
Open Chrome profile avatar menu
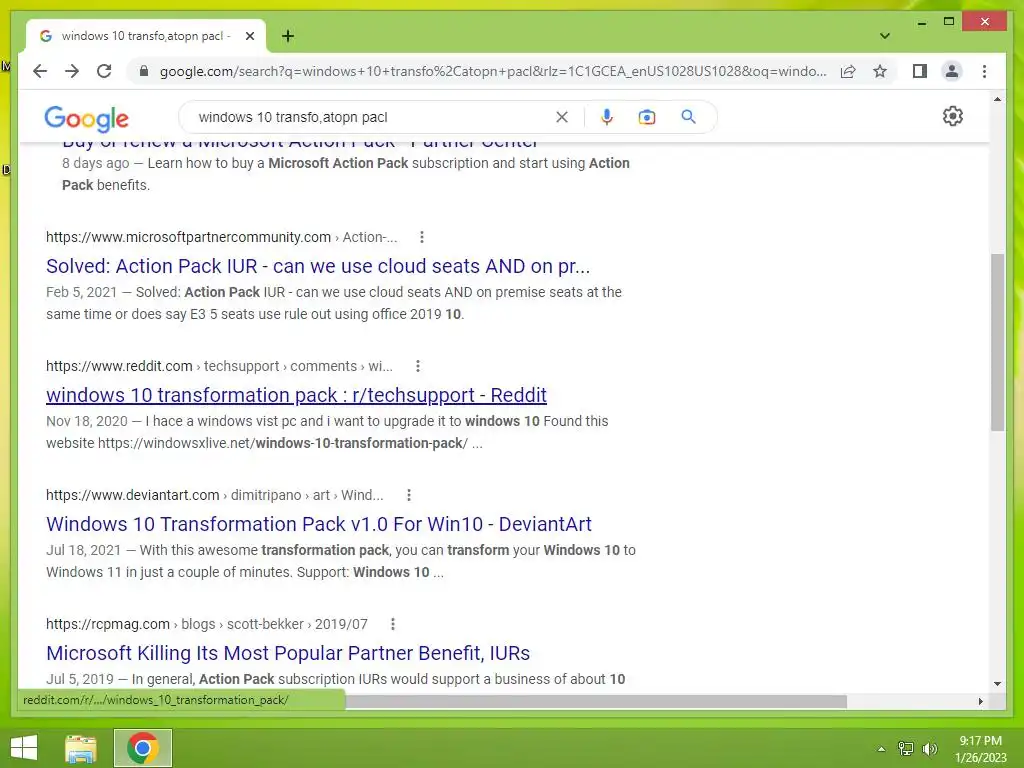click(952, 71)
